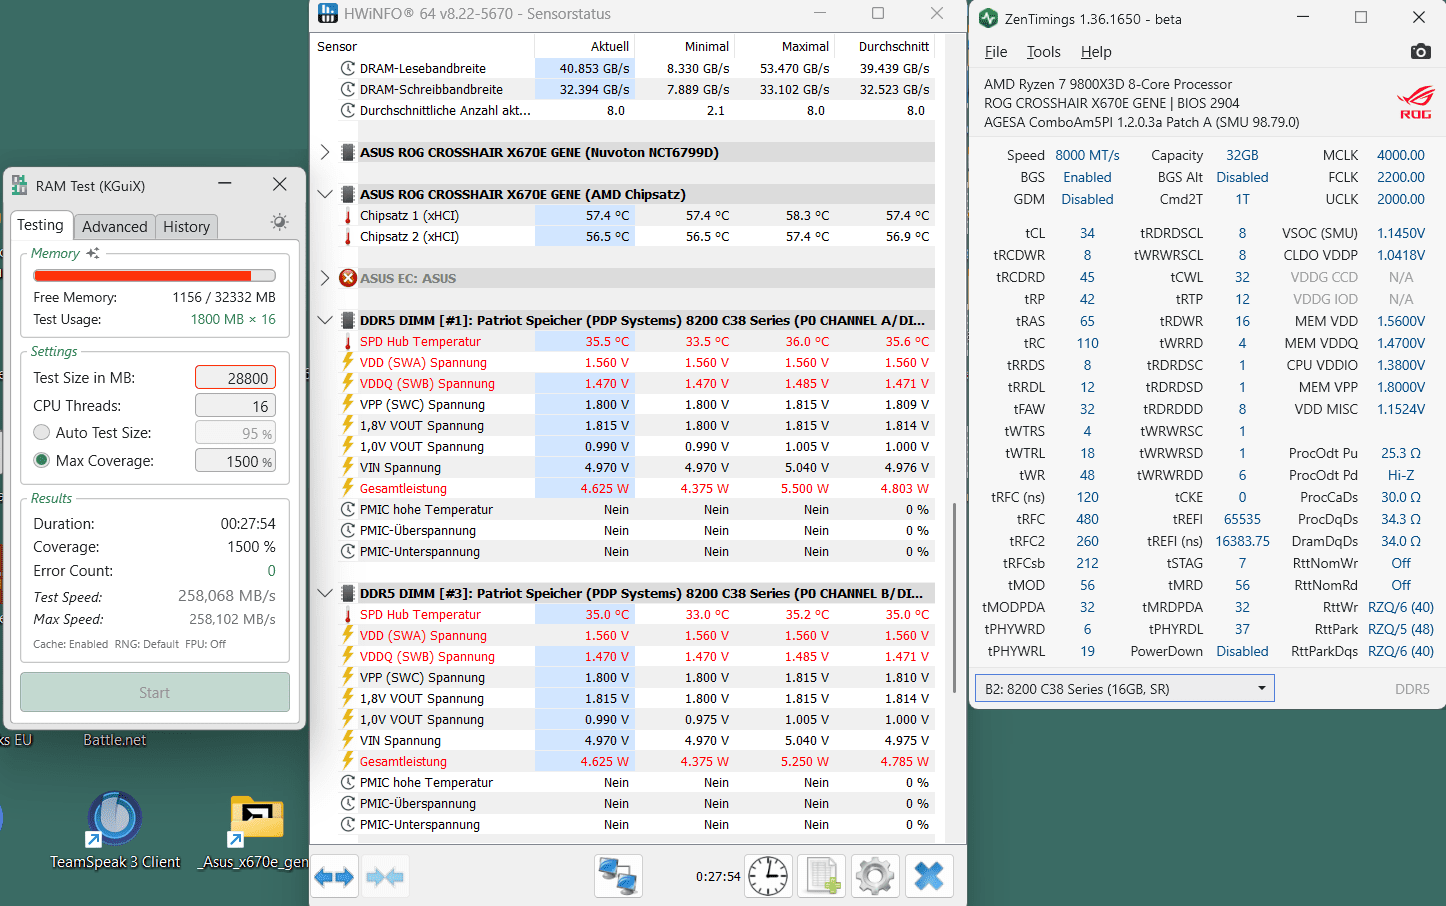Click the Nuvoton NCT6799D chip icon
Image resolution: width=1446 pixels, height=906 pixels.
tap(348, 152)
